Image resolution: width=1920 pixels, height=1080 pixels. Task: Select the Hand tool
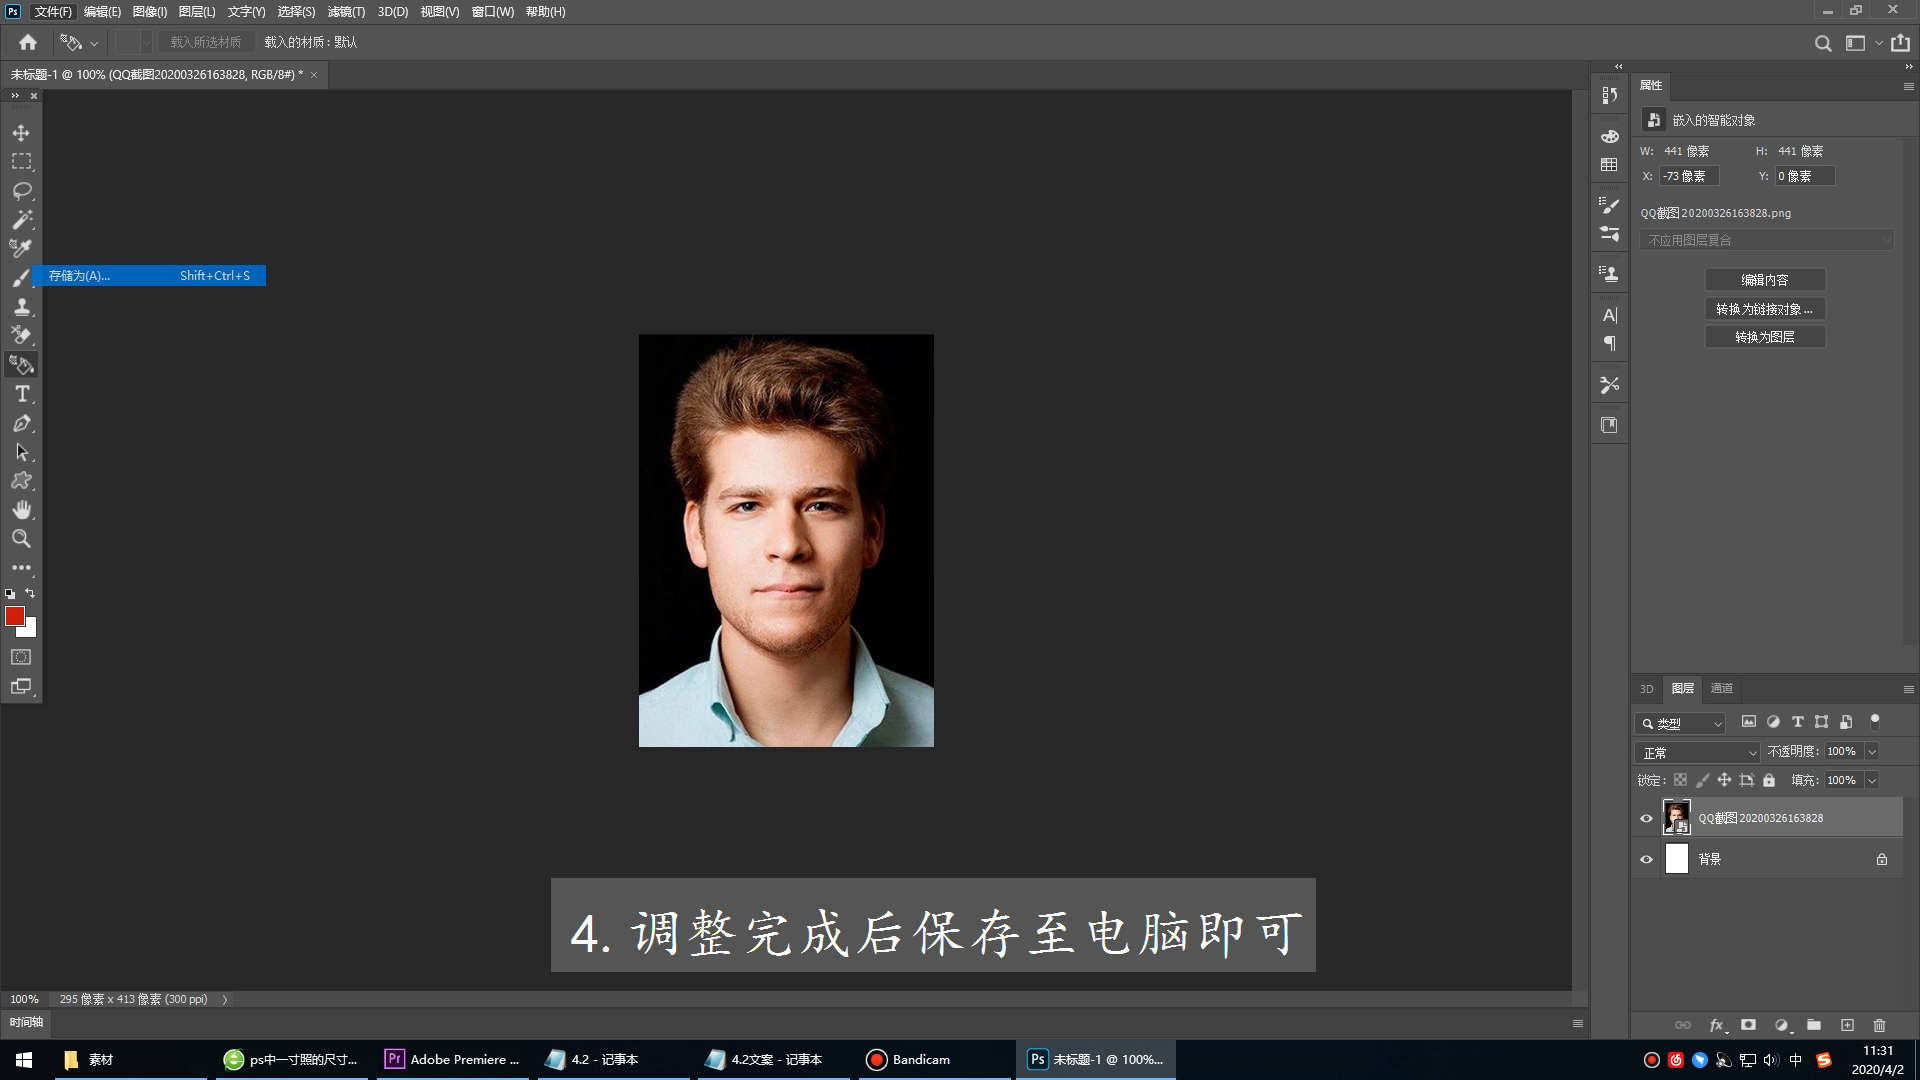pyautogui.click(x=21, y=510)
